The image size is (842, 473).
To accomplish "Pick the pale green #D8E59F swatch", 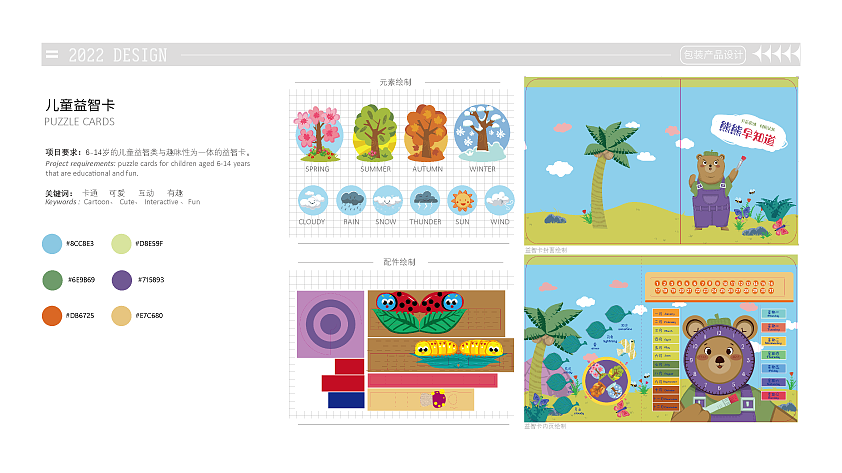I will 121,244.
